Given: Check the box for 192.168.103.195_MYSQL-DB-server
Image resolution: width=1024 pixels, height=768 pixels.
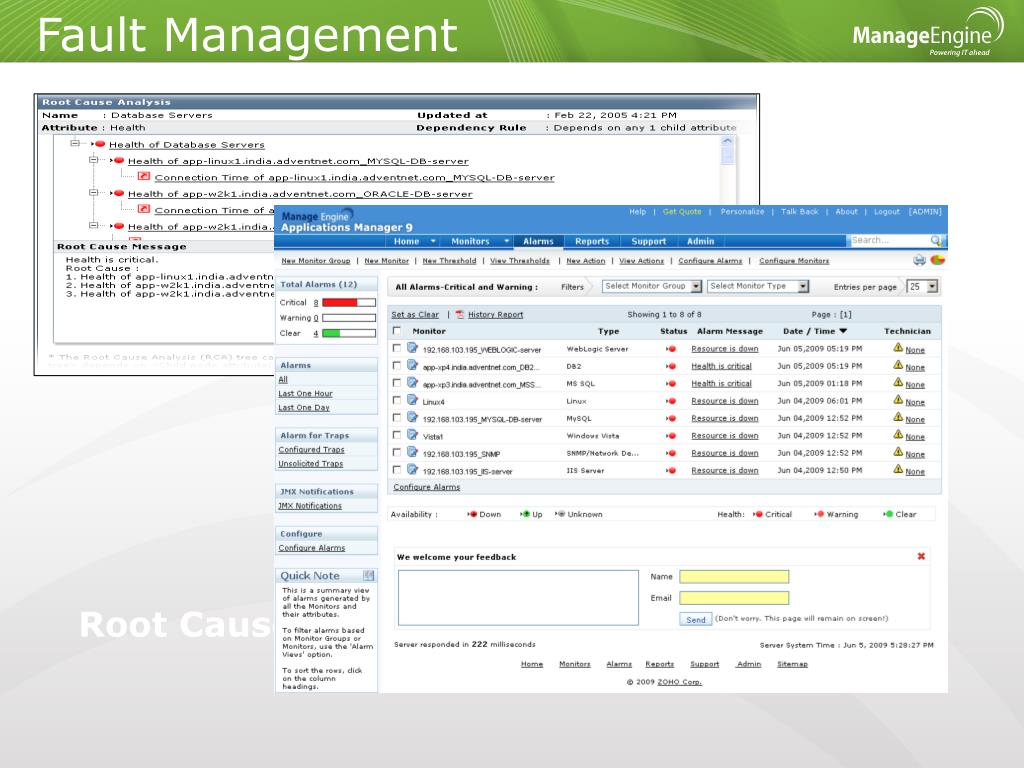Looking at the screenshot, I should [x=396, y=417].
